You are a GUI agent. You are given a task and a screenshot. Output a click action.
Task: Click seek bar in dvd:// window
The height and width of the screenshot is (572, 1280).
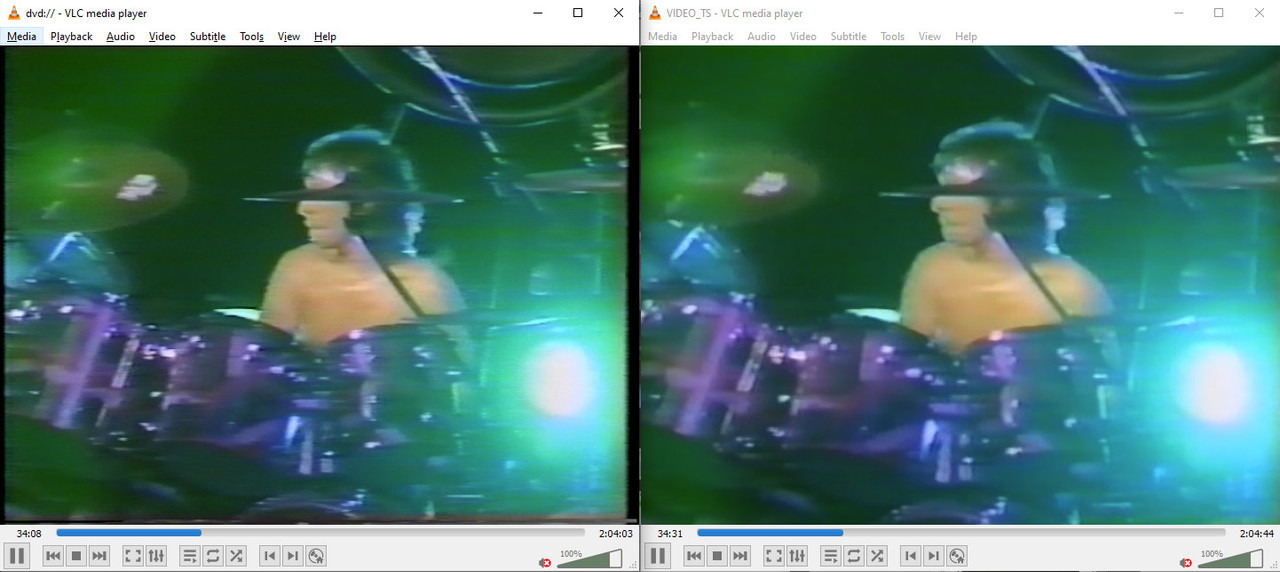point(321,533)
